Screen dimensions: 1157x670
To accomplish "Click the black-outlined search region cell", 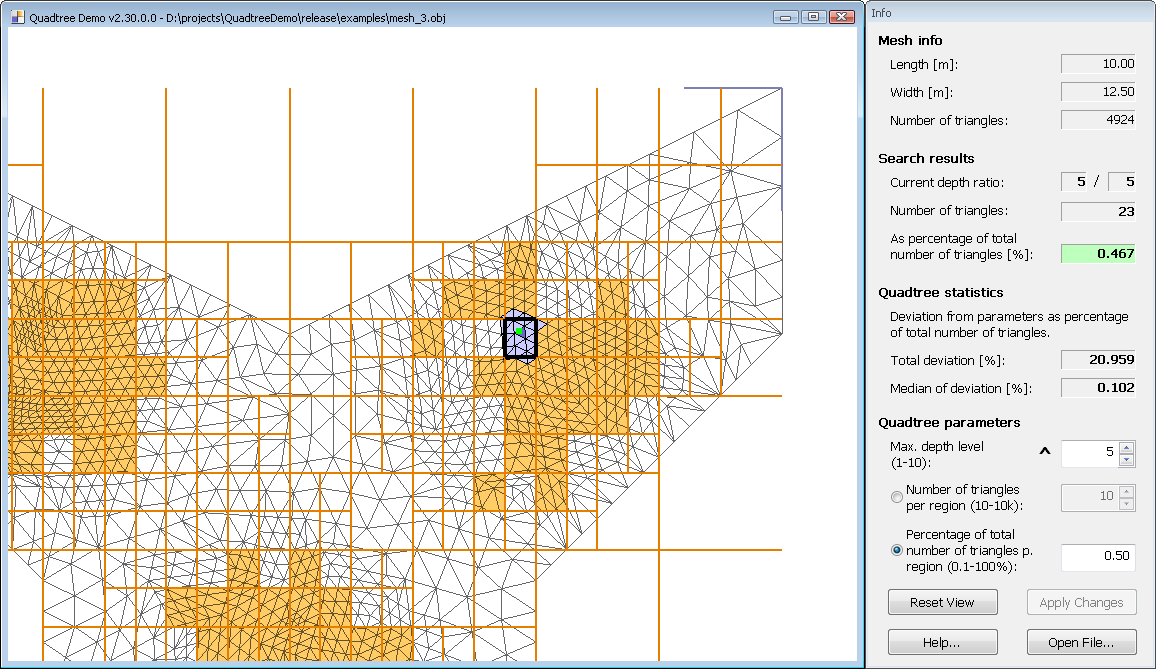I will pyautogui.click(x=519, y=338).
